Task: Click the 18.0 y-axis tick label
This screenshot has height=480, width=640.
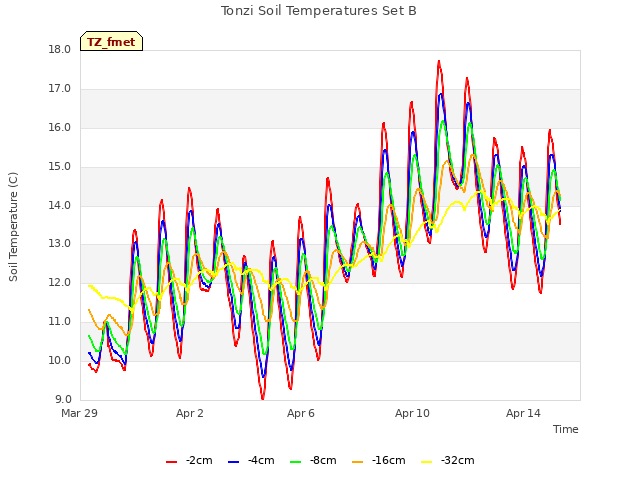Action: tap(60, 49)
